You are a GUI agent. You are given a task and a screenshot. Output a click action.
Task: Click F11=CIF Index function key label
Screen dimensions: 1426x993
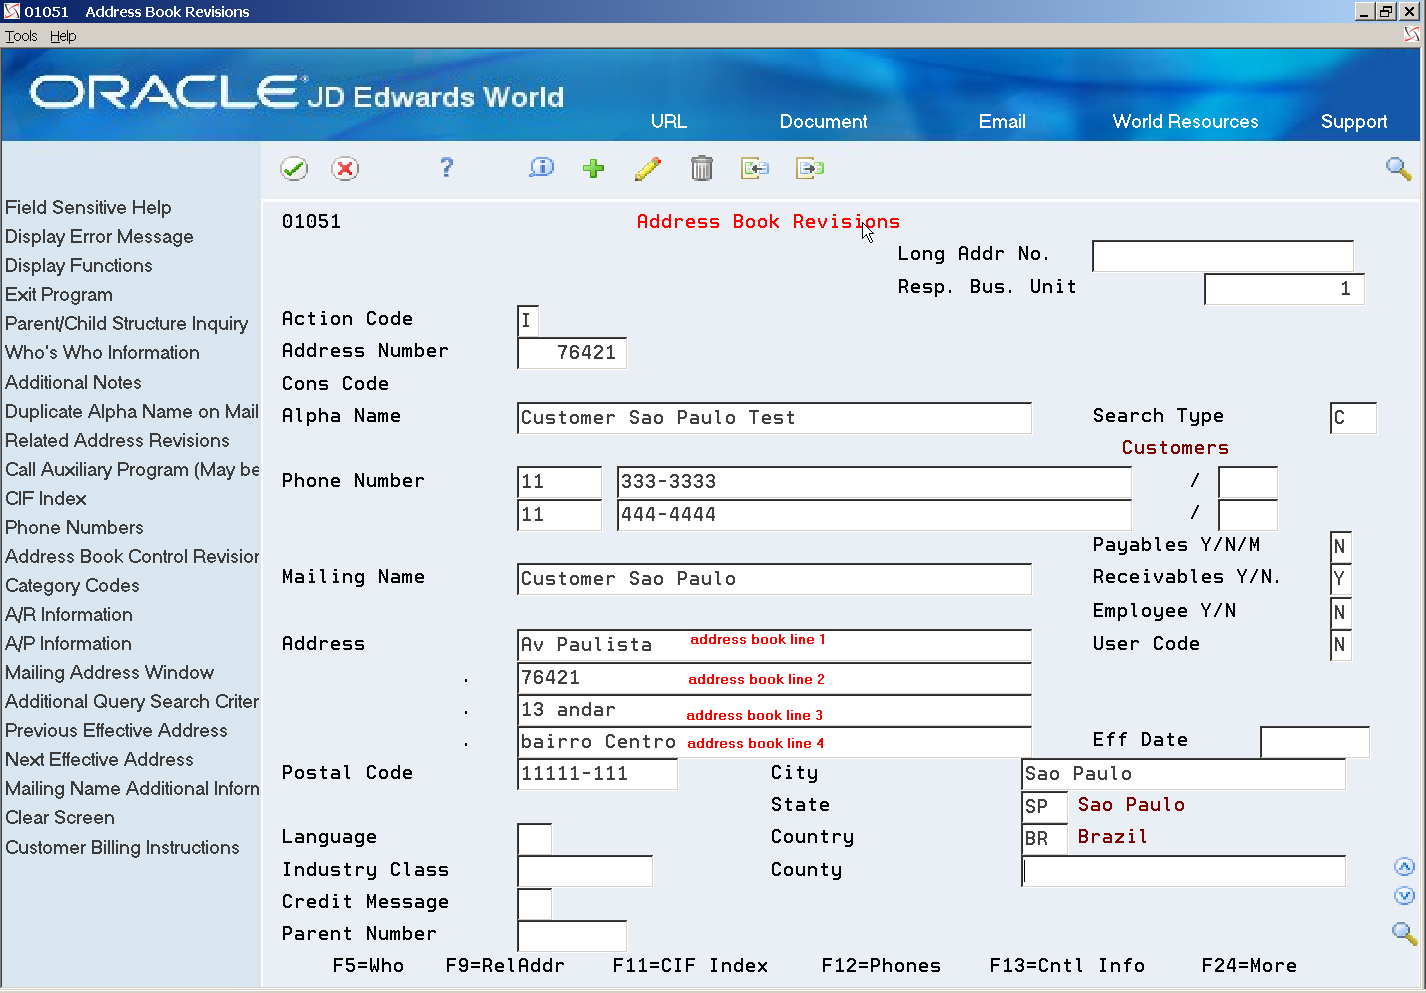[690, 965]
